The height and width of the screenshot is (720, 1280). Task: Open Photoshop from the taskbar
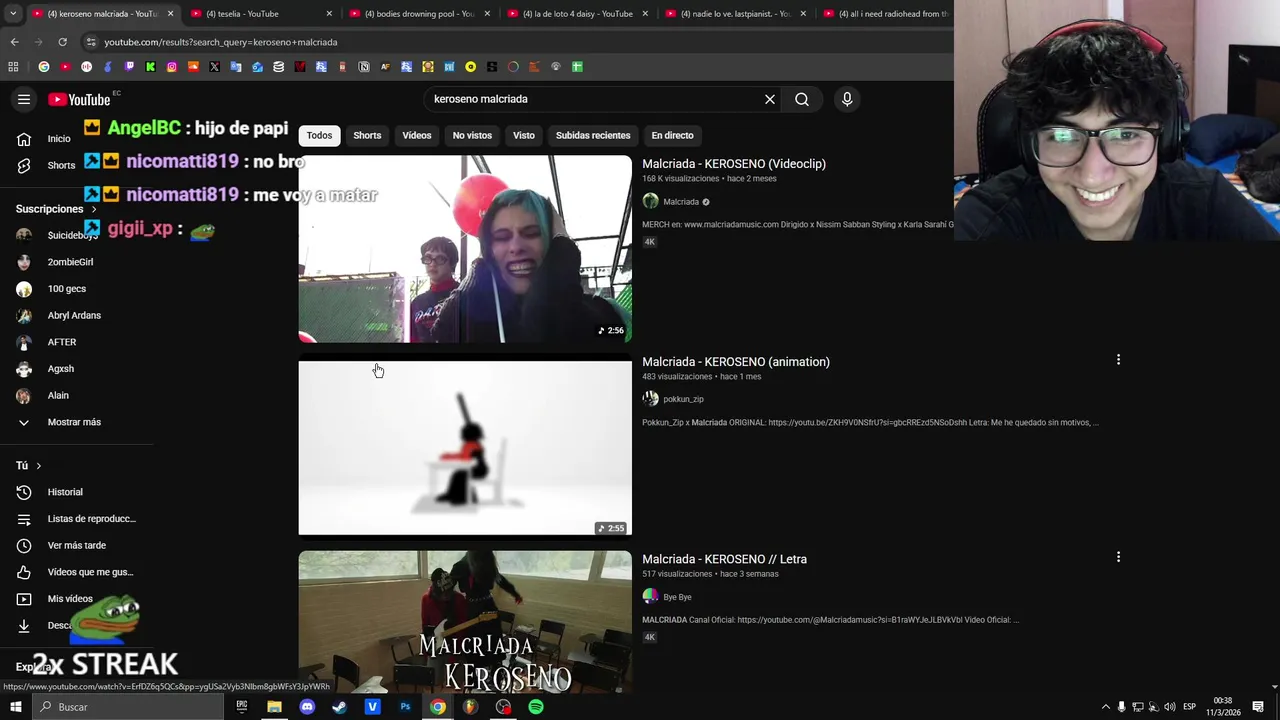tap(405, 707)
